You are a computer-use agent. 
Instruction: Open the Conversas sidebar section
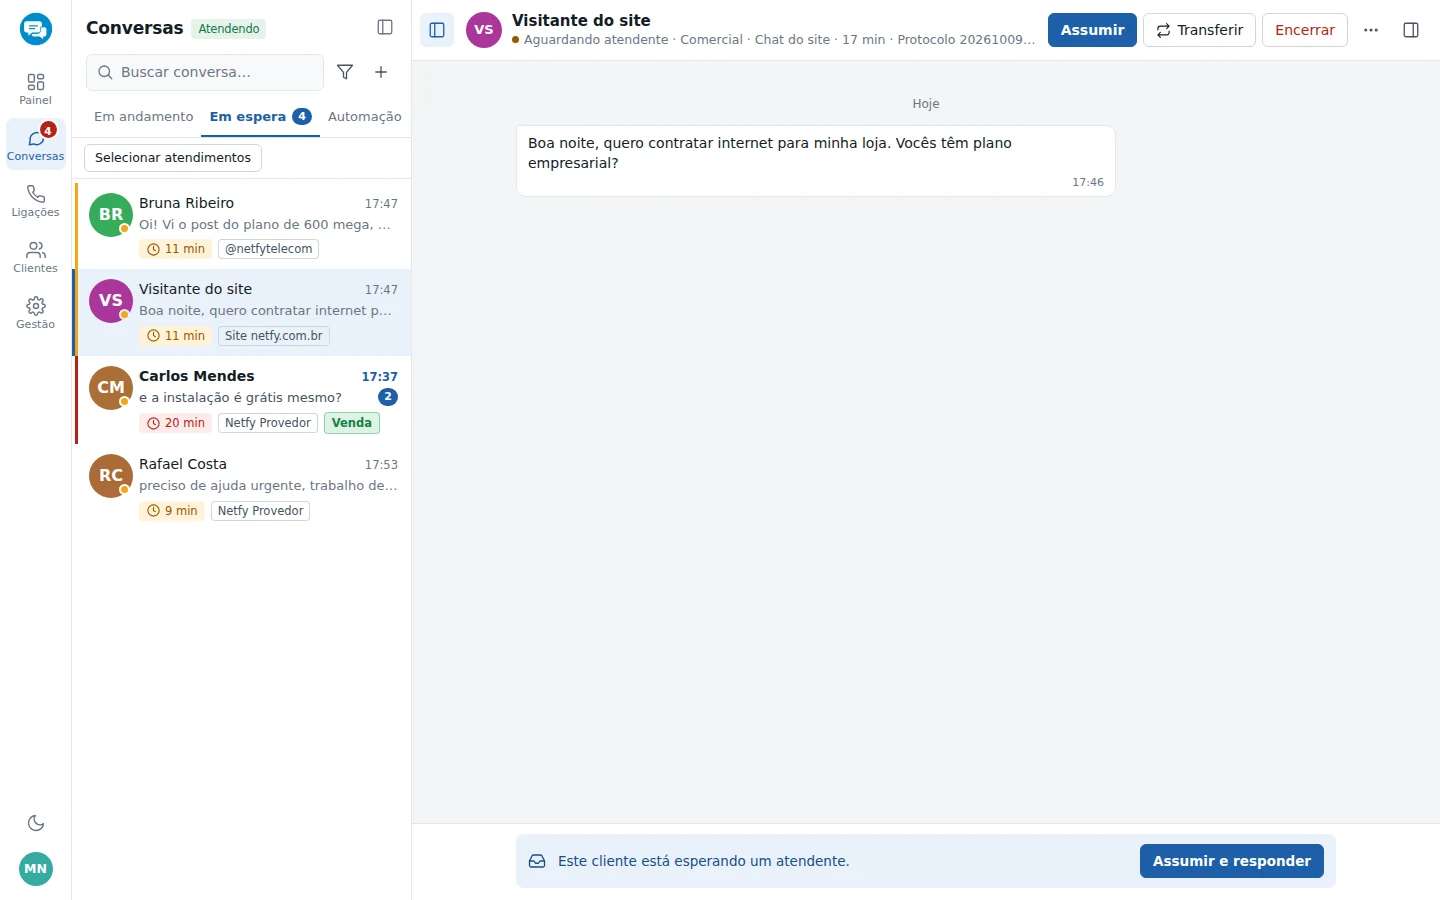coord(36,144)
